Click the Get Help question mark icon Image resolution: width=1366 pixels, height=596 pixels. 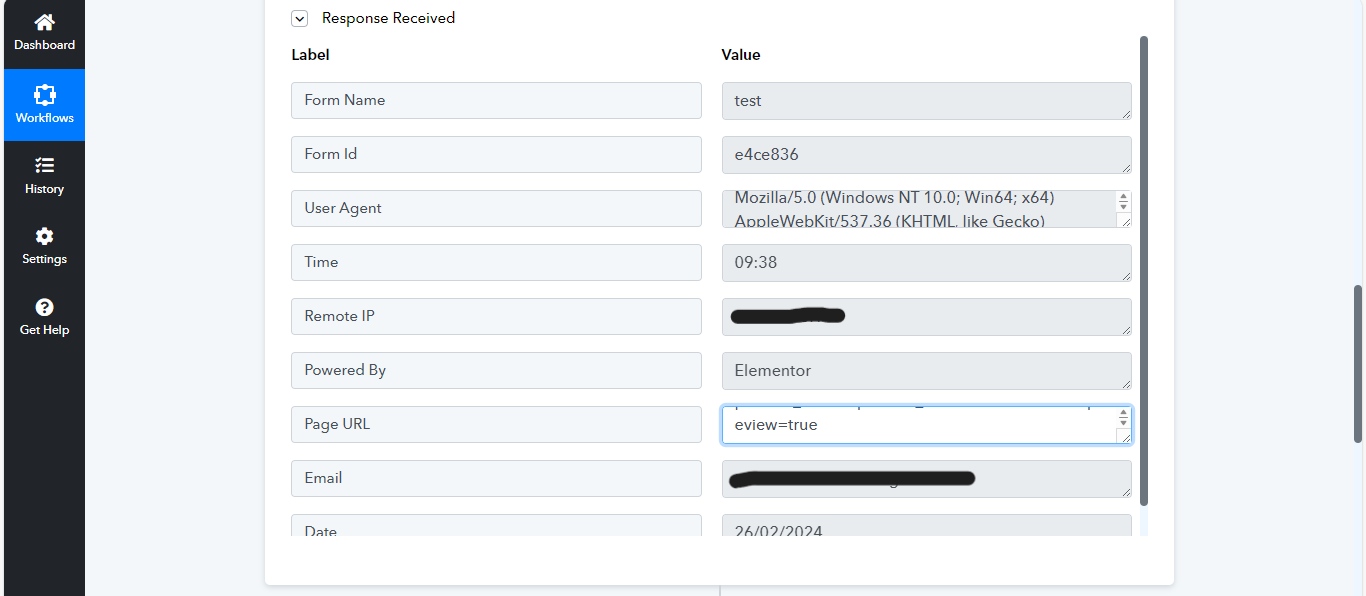click(44, 308)
